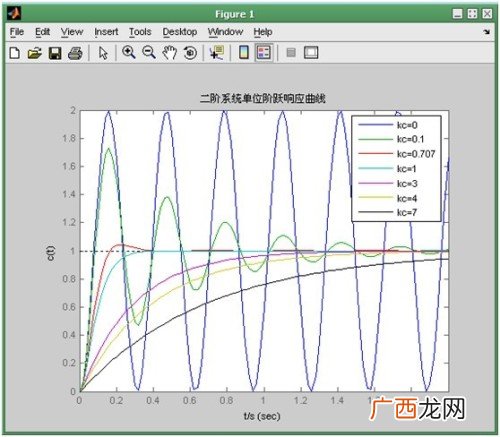Image resolution: width=500 pixels, height=437 pixels.
Task: Click the kc=0 legend entry
Action: [x=388, y=125]
